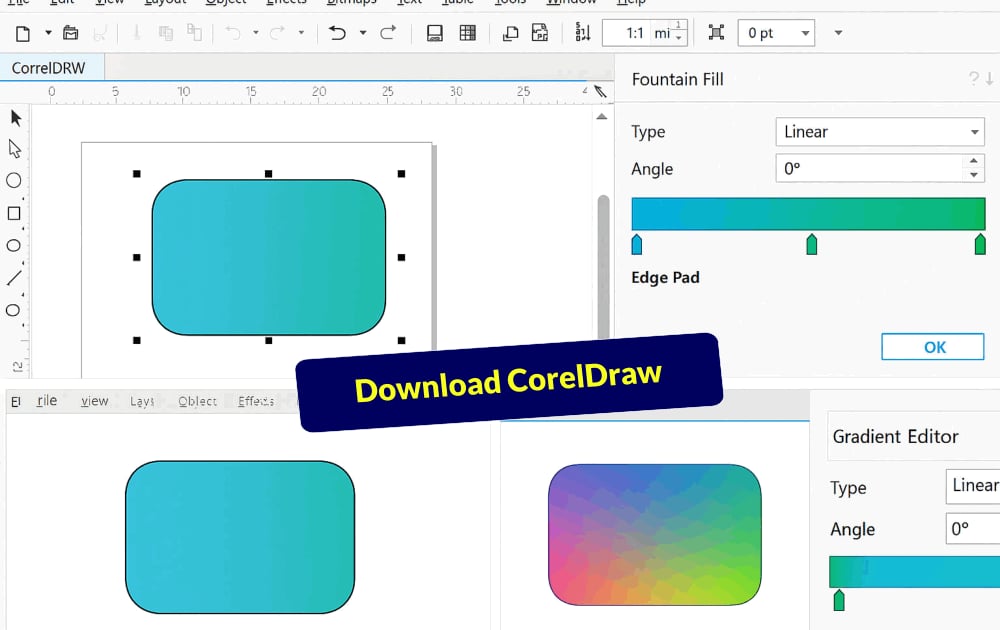Open the Fountain Fill Type dropdown
This screenshot has width=1000, height=630.
[878, 131]
